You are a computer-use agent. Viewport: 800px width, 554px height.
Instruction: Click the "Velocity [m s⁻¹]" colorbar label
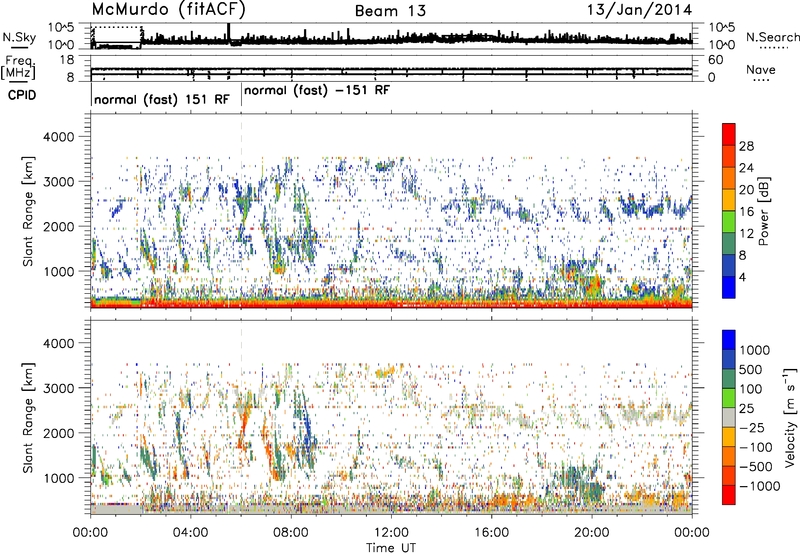(790, 417)
